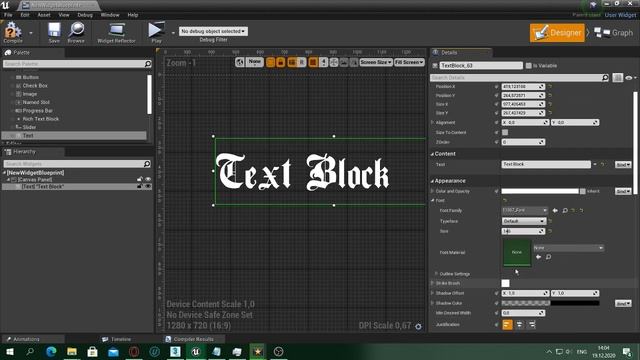
Task: Open the View menu
Action: click(64, 15)
